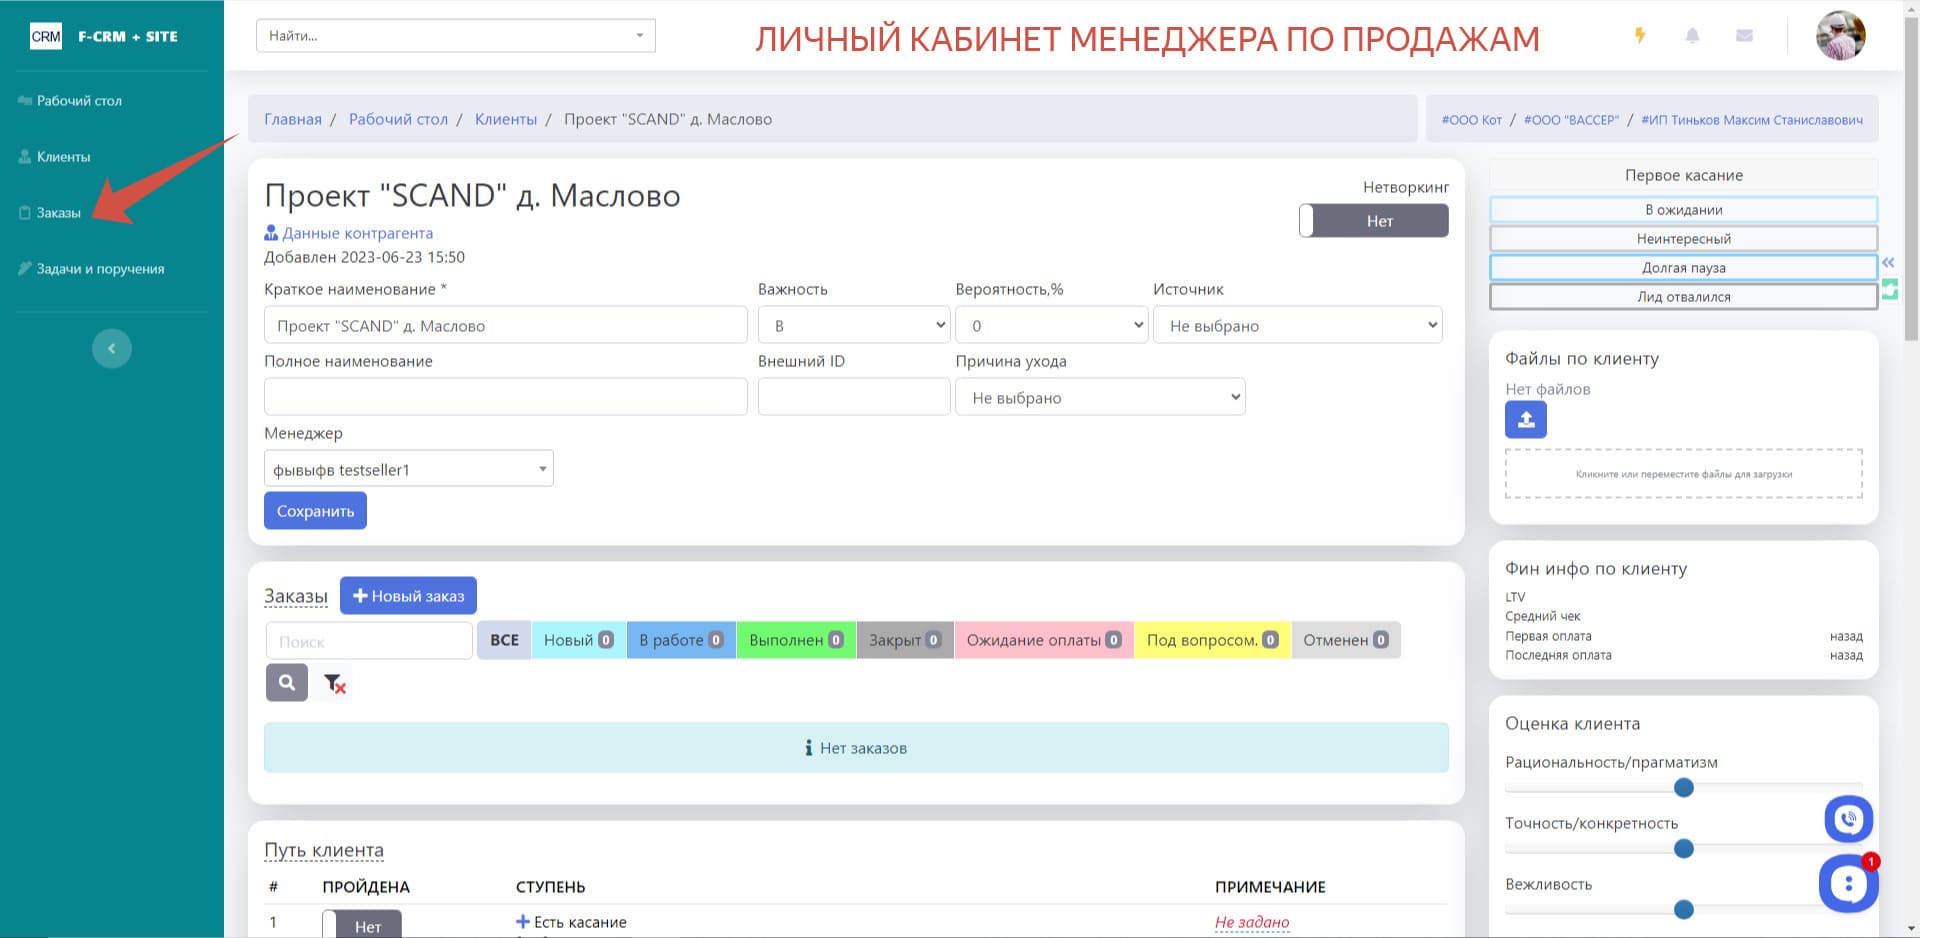Toggle the Нет switch in Путь клиента
This screenshot has width=1938, height=938.
(x=364, y=925)
